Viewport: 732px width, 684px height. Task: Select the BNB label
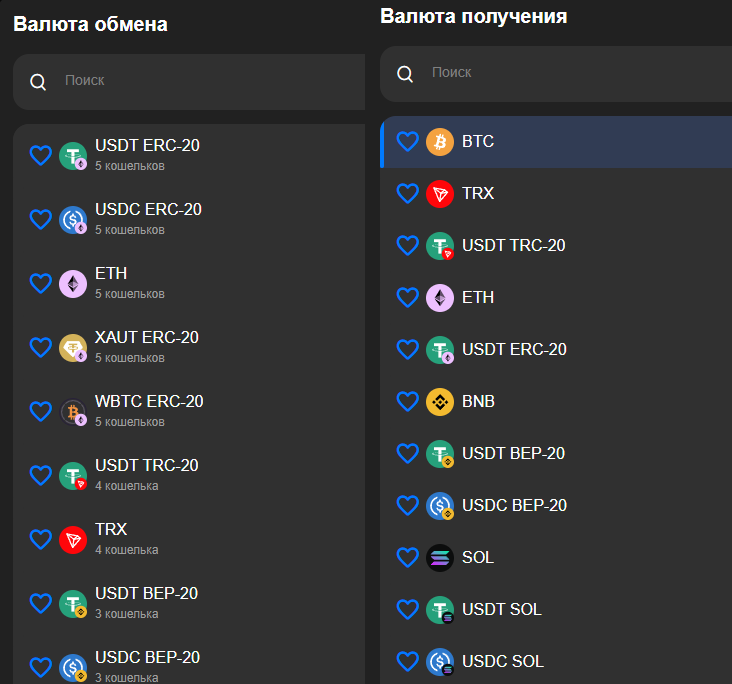pos(478,402)
